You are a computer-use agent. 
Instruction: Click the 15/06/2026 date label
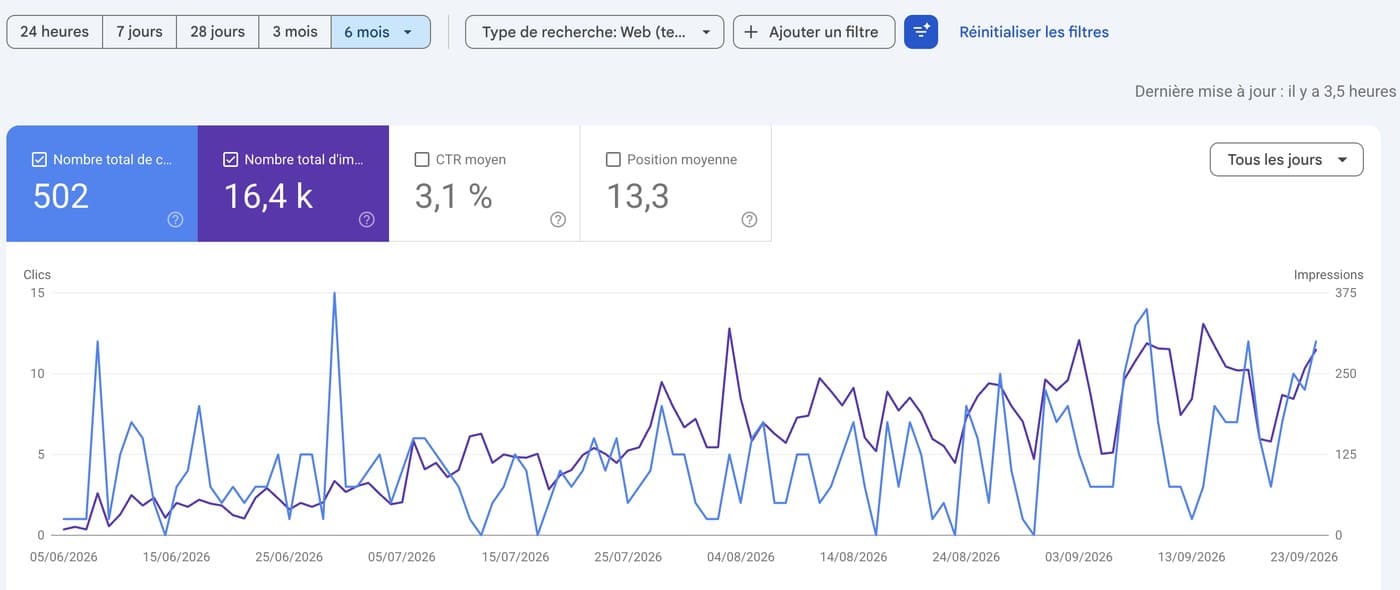(x=177, y=557)
